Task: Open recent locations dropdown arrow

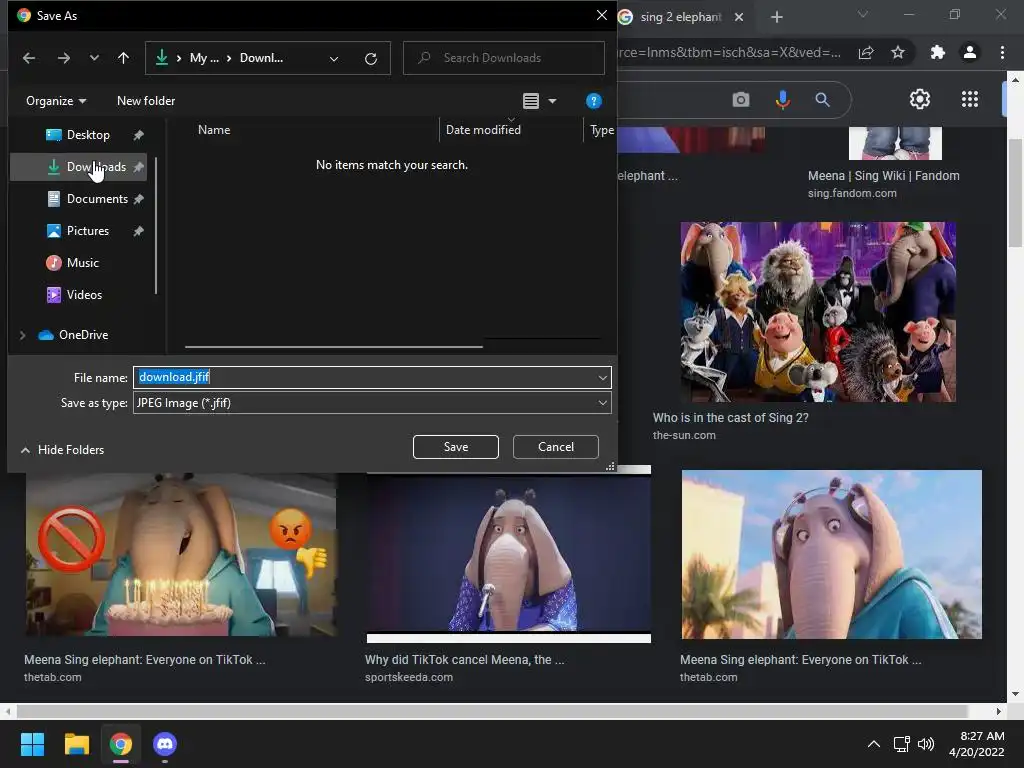Action: pyautogui.click(x=94, y=58)
